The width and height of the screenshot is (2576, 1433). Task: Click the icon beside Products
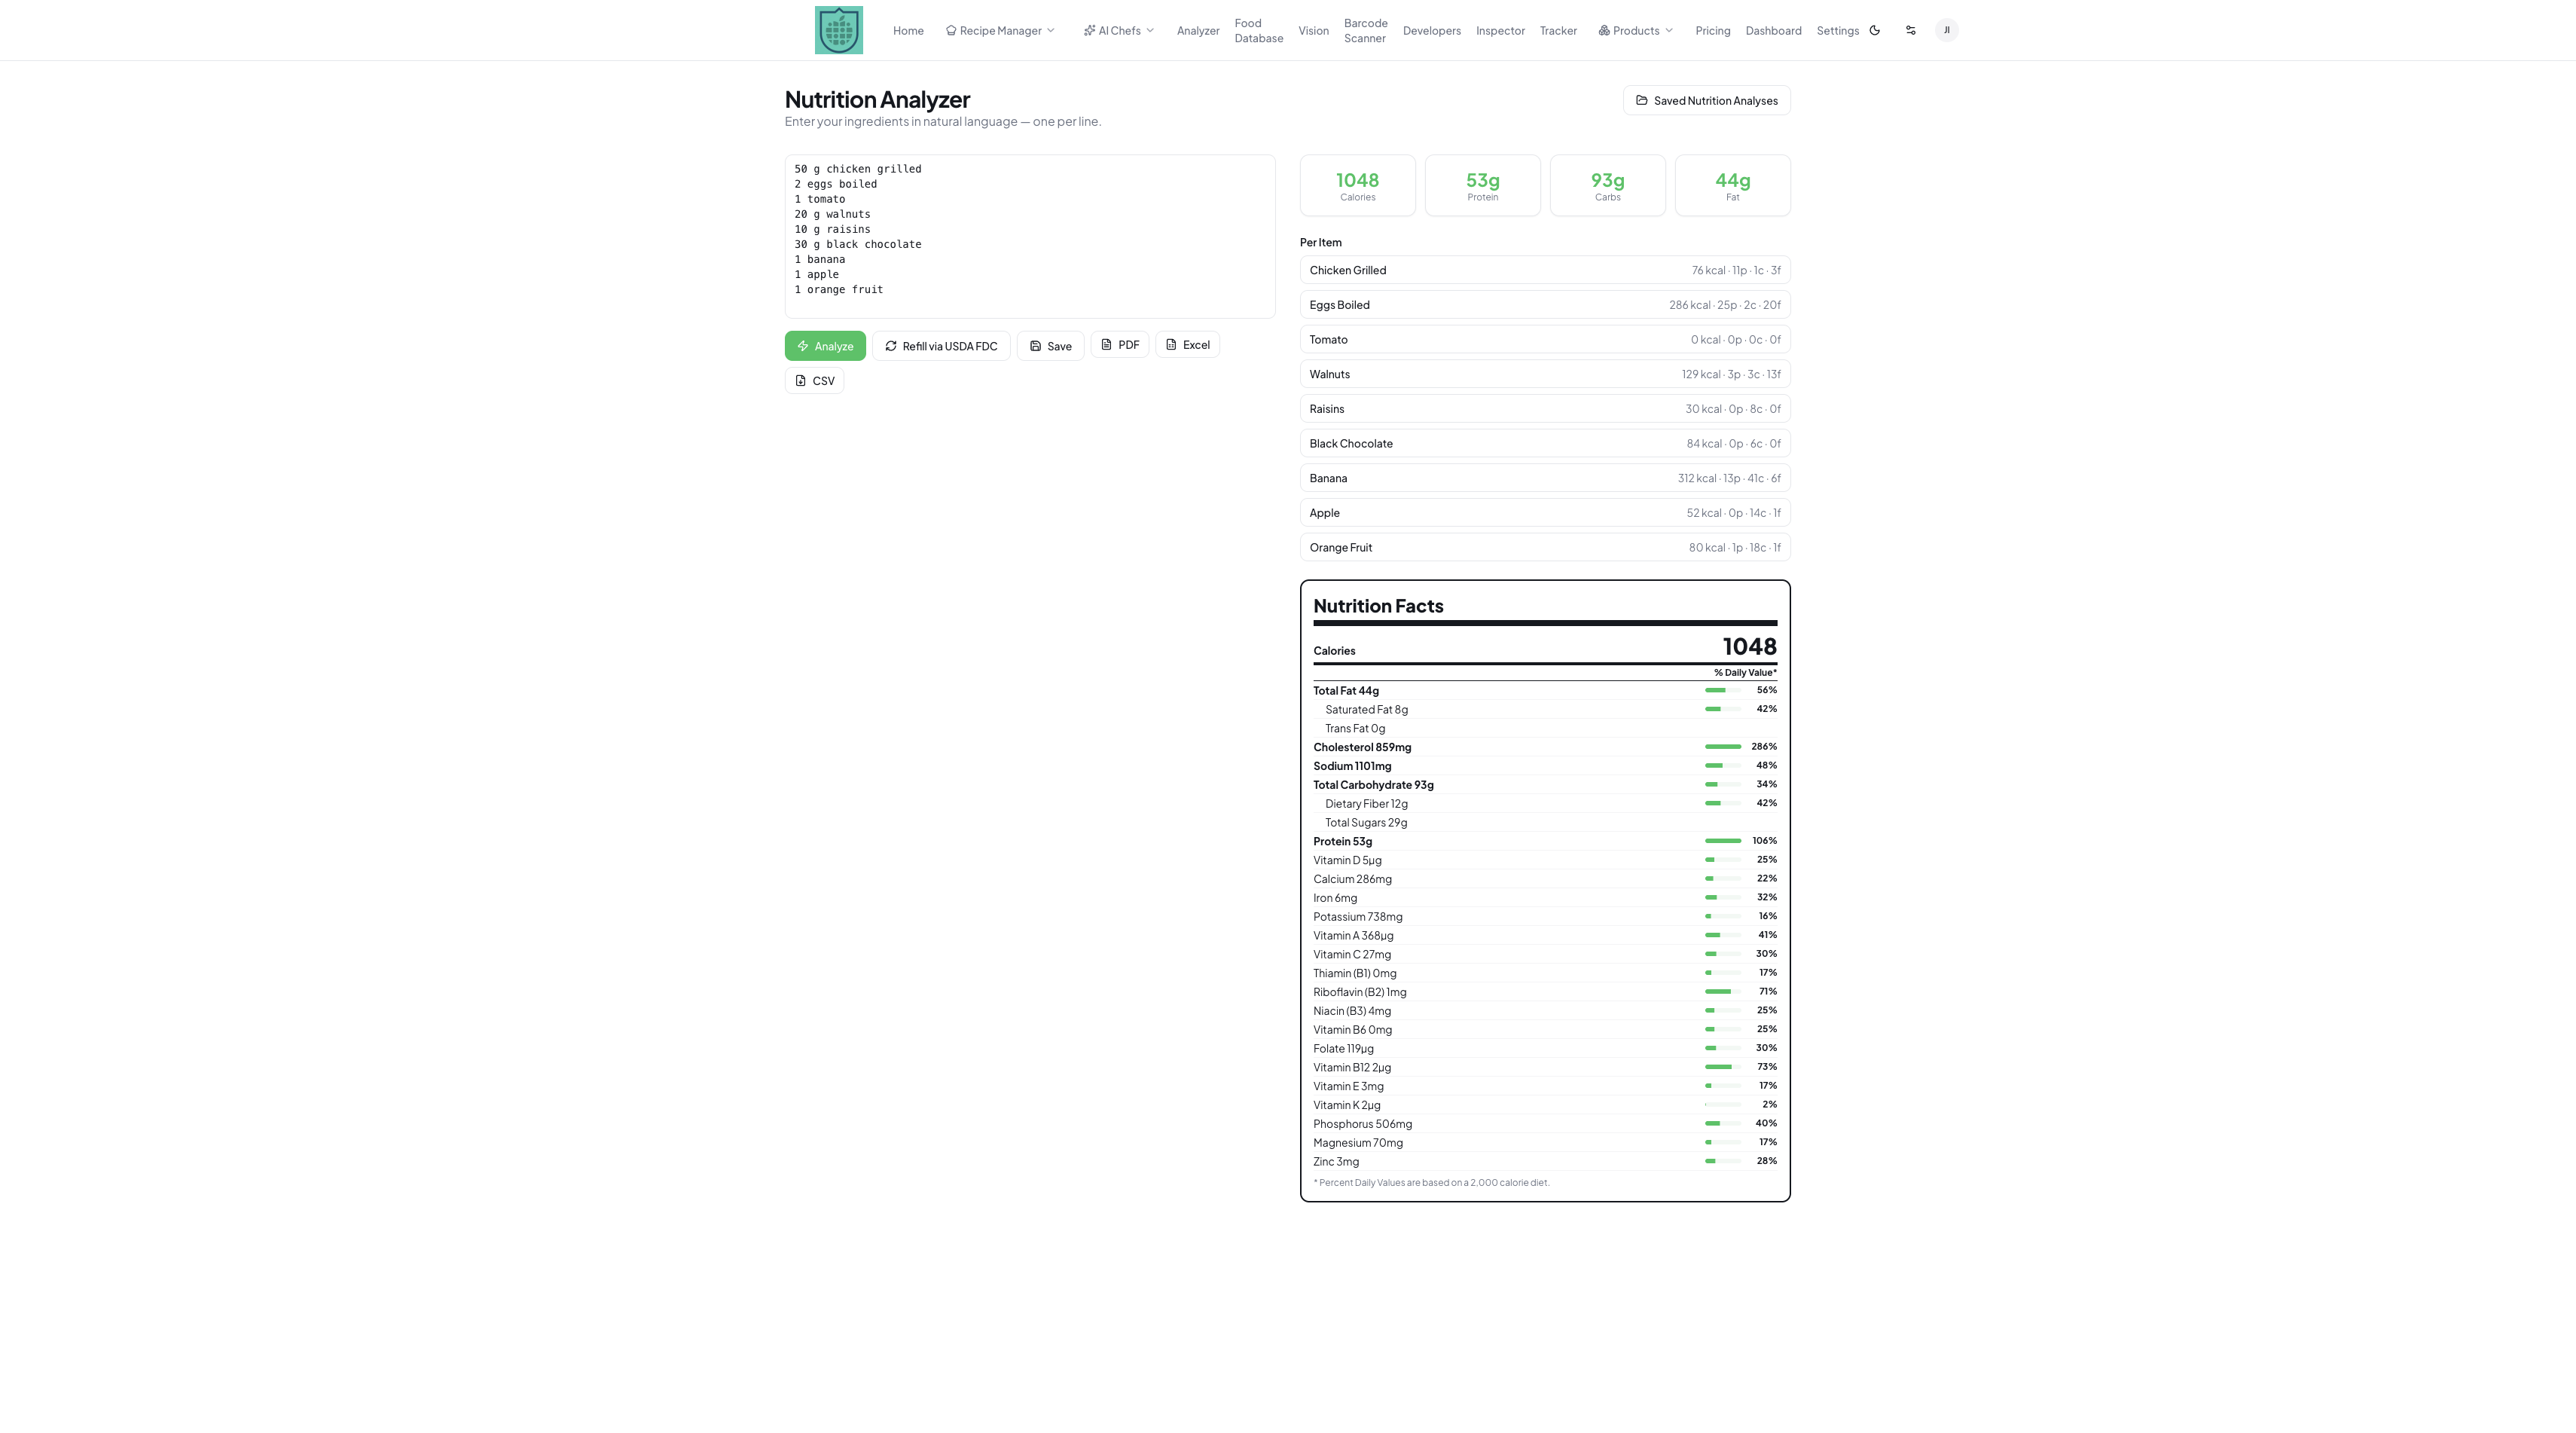(x=1604, y=31)
